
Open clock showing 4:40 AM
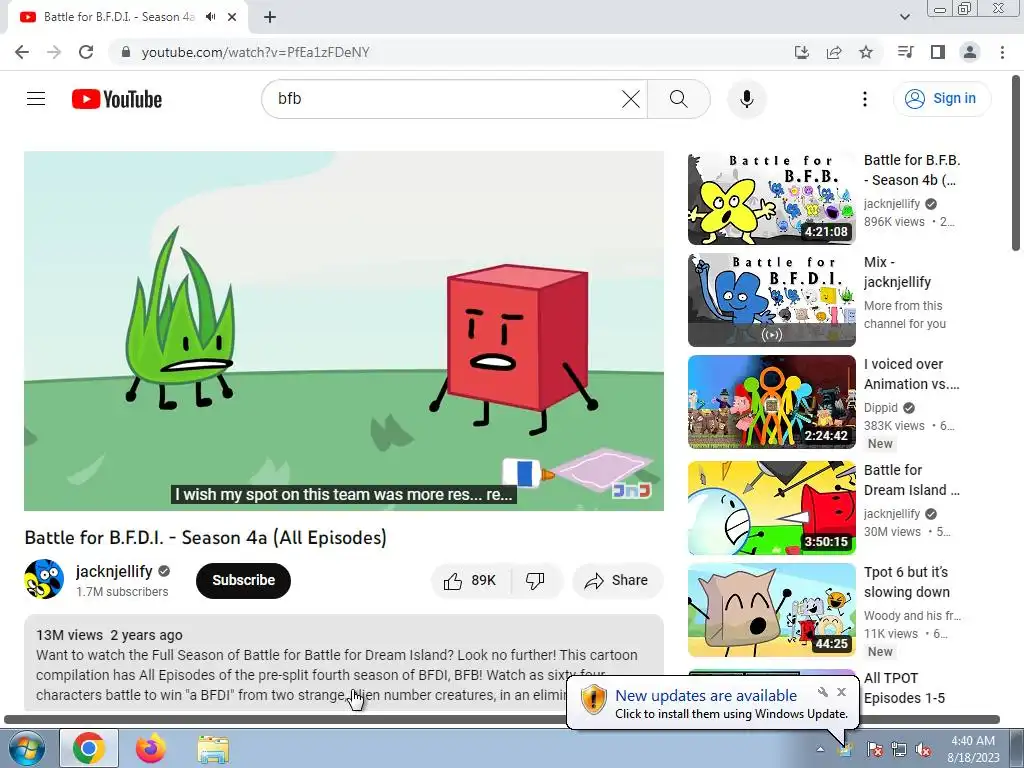(x=973, y=749)
